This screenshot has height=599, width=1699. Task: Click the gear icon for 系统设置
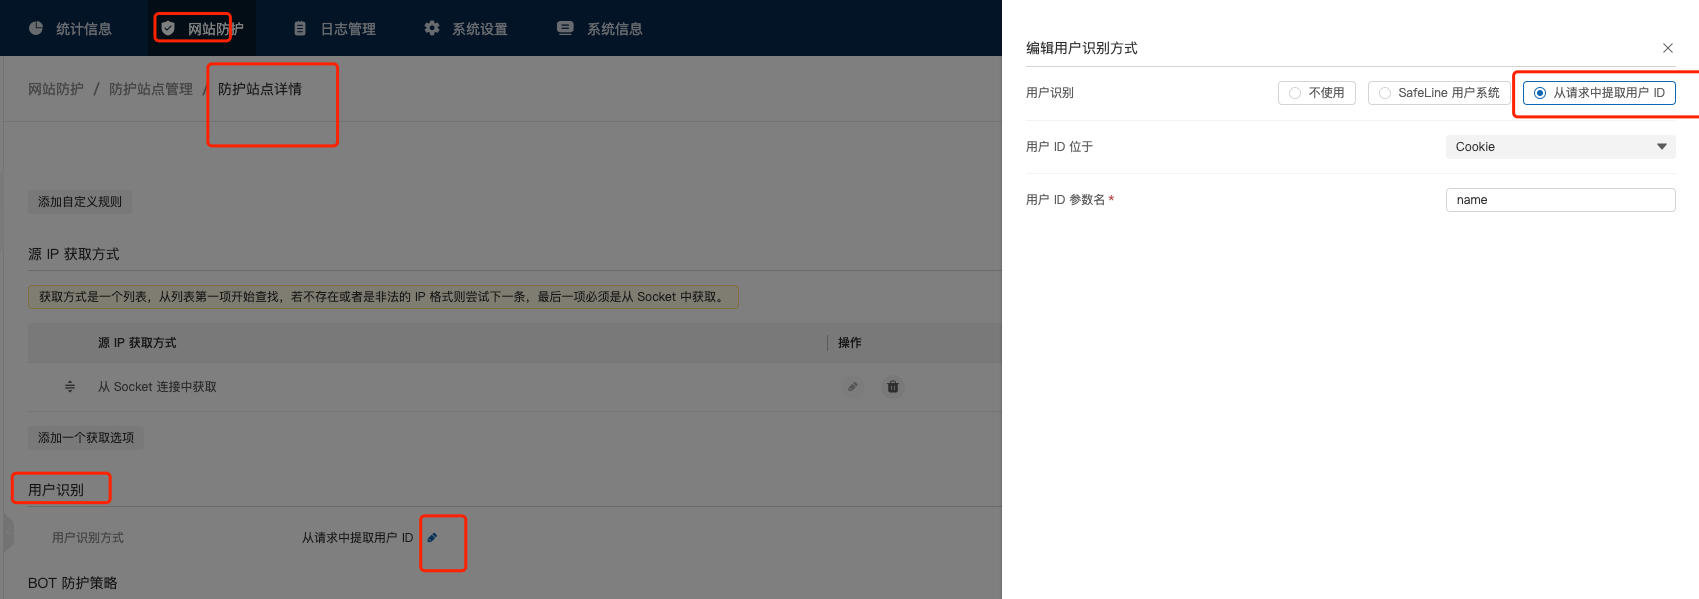click(432, 28)
